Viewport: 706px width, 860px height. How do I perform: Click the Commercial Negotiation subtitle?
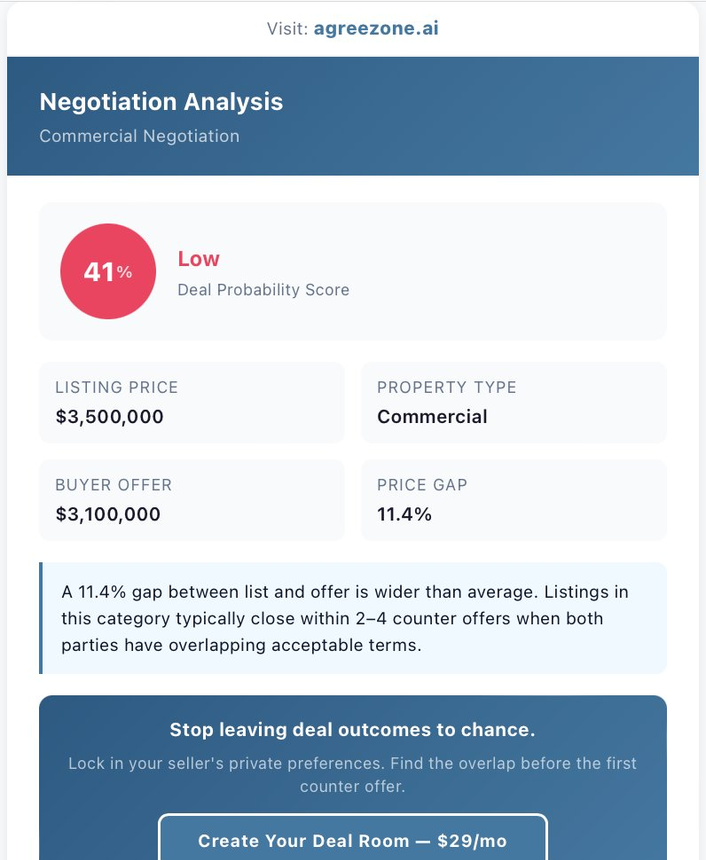pos(139,136)
